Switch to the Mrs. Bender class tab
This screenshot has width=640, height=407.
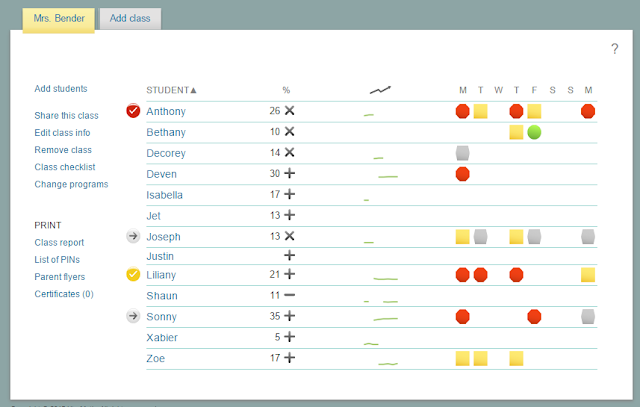(59, 19)
